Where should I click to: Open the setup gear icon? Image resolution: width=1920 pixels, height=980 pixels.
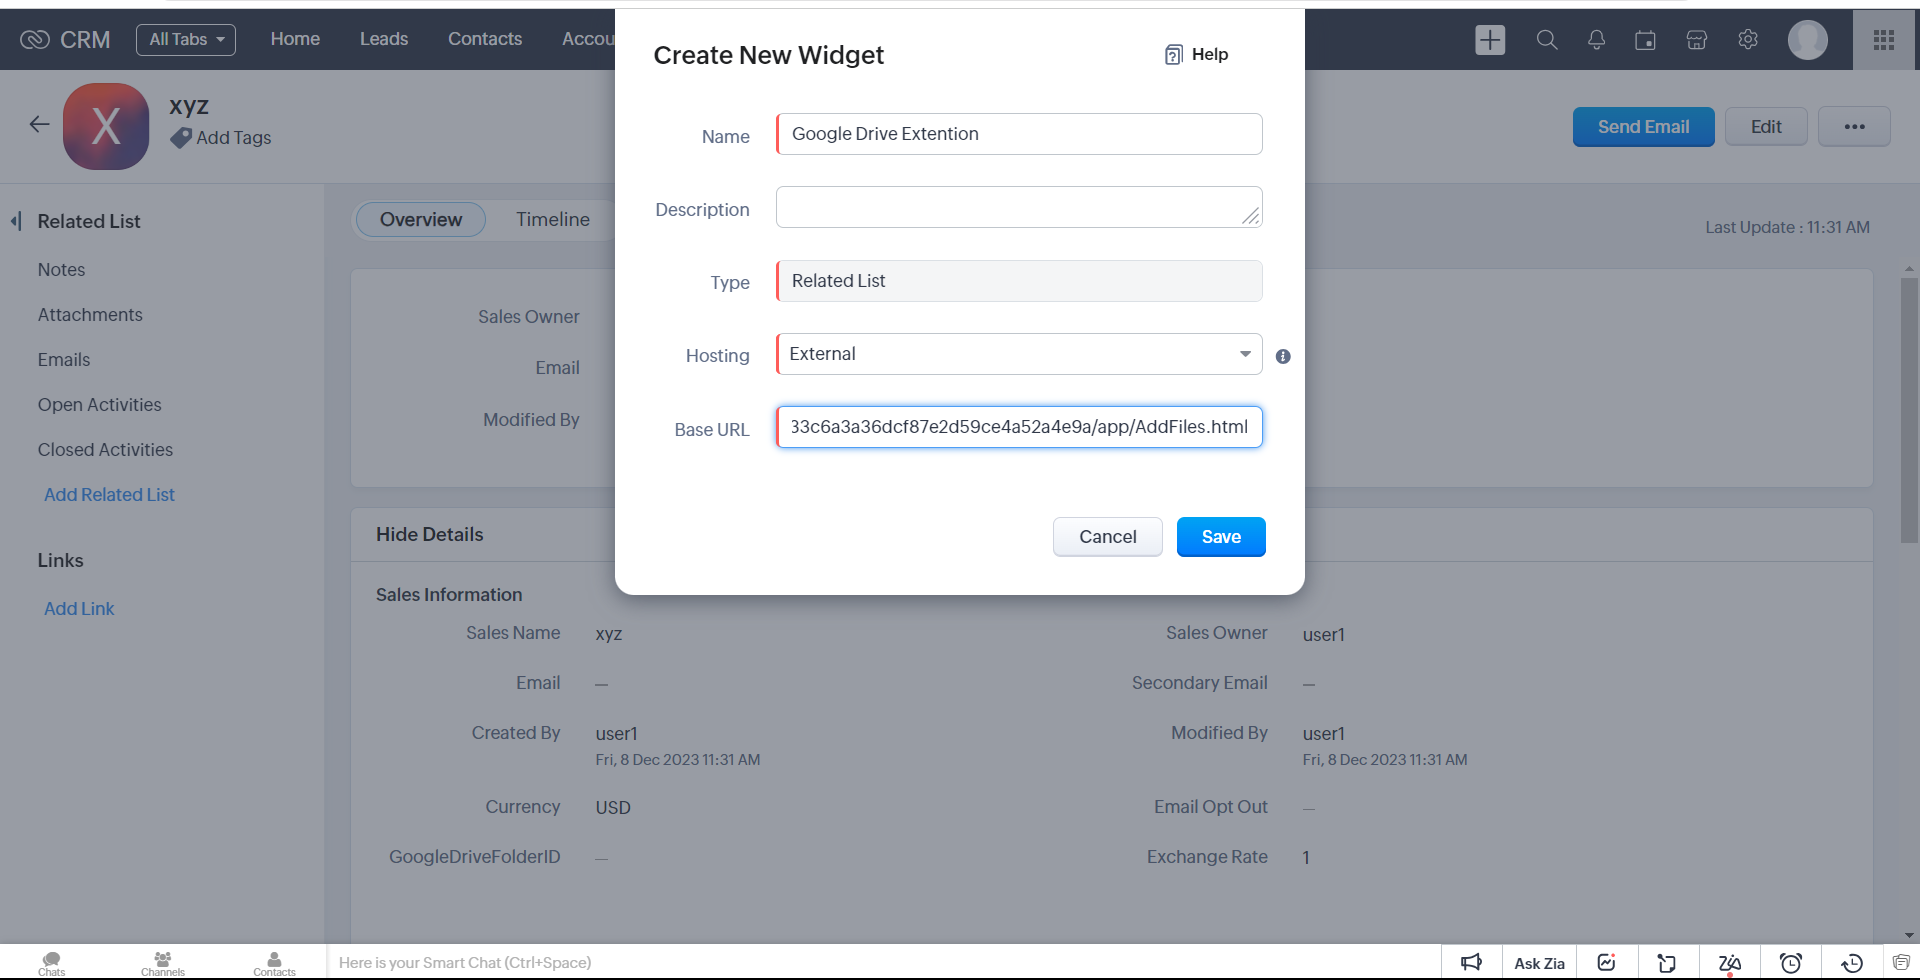coord(1748,39)
